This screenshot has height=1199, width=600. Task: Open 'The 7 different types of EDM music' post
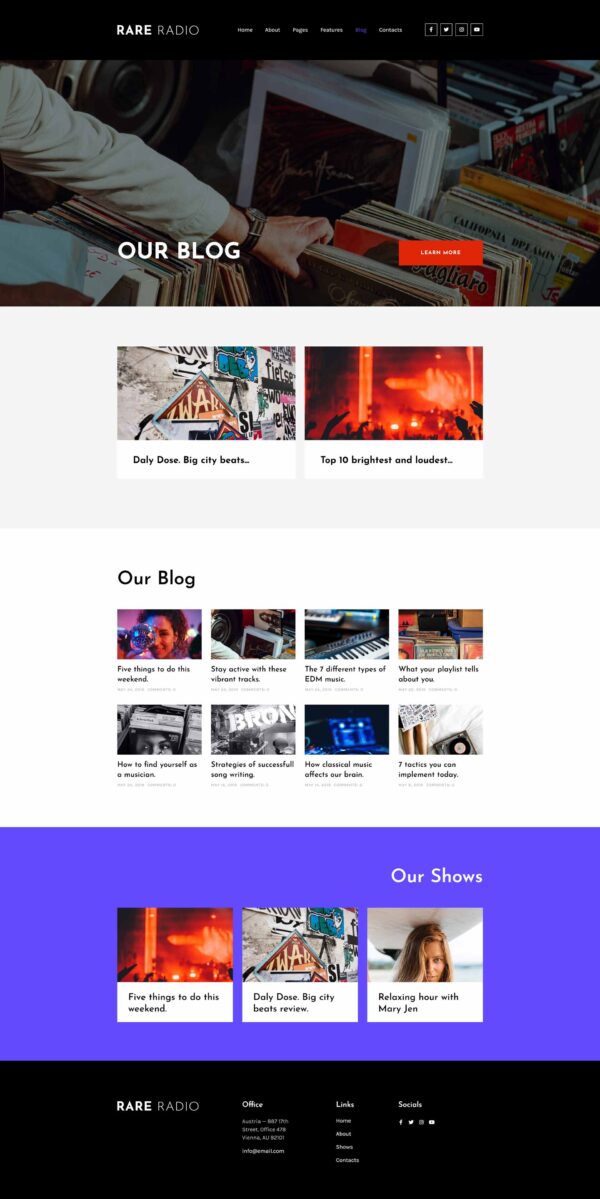346,651
